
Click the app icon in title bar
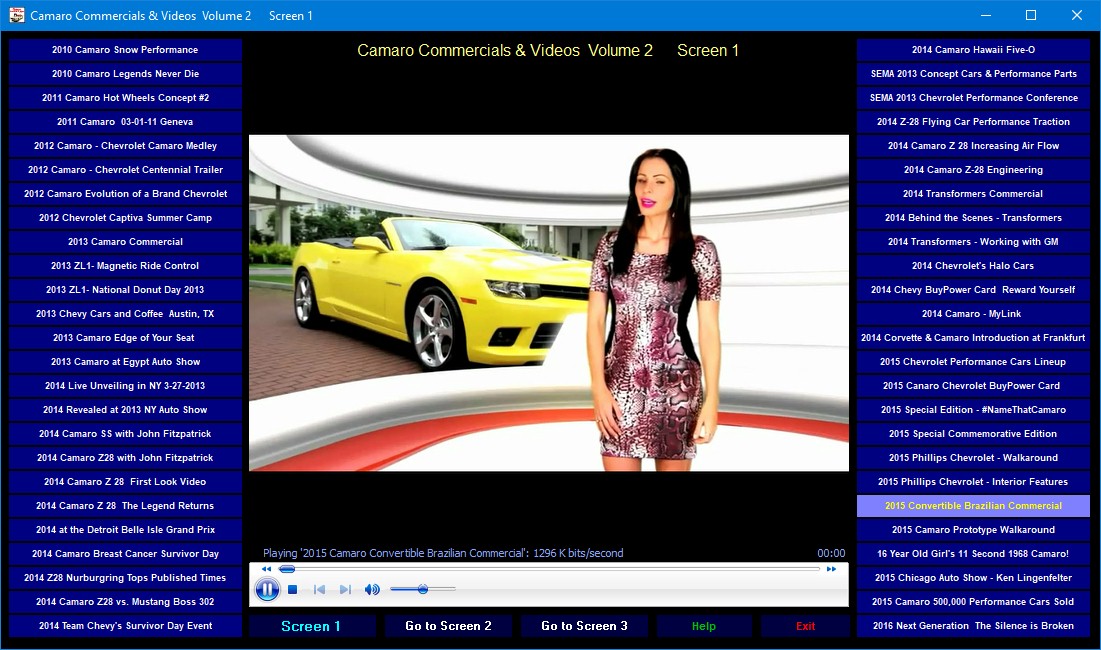(x=16, y=15)
